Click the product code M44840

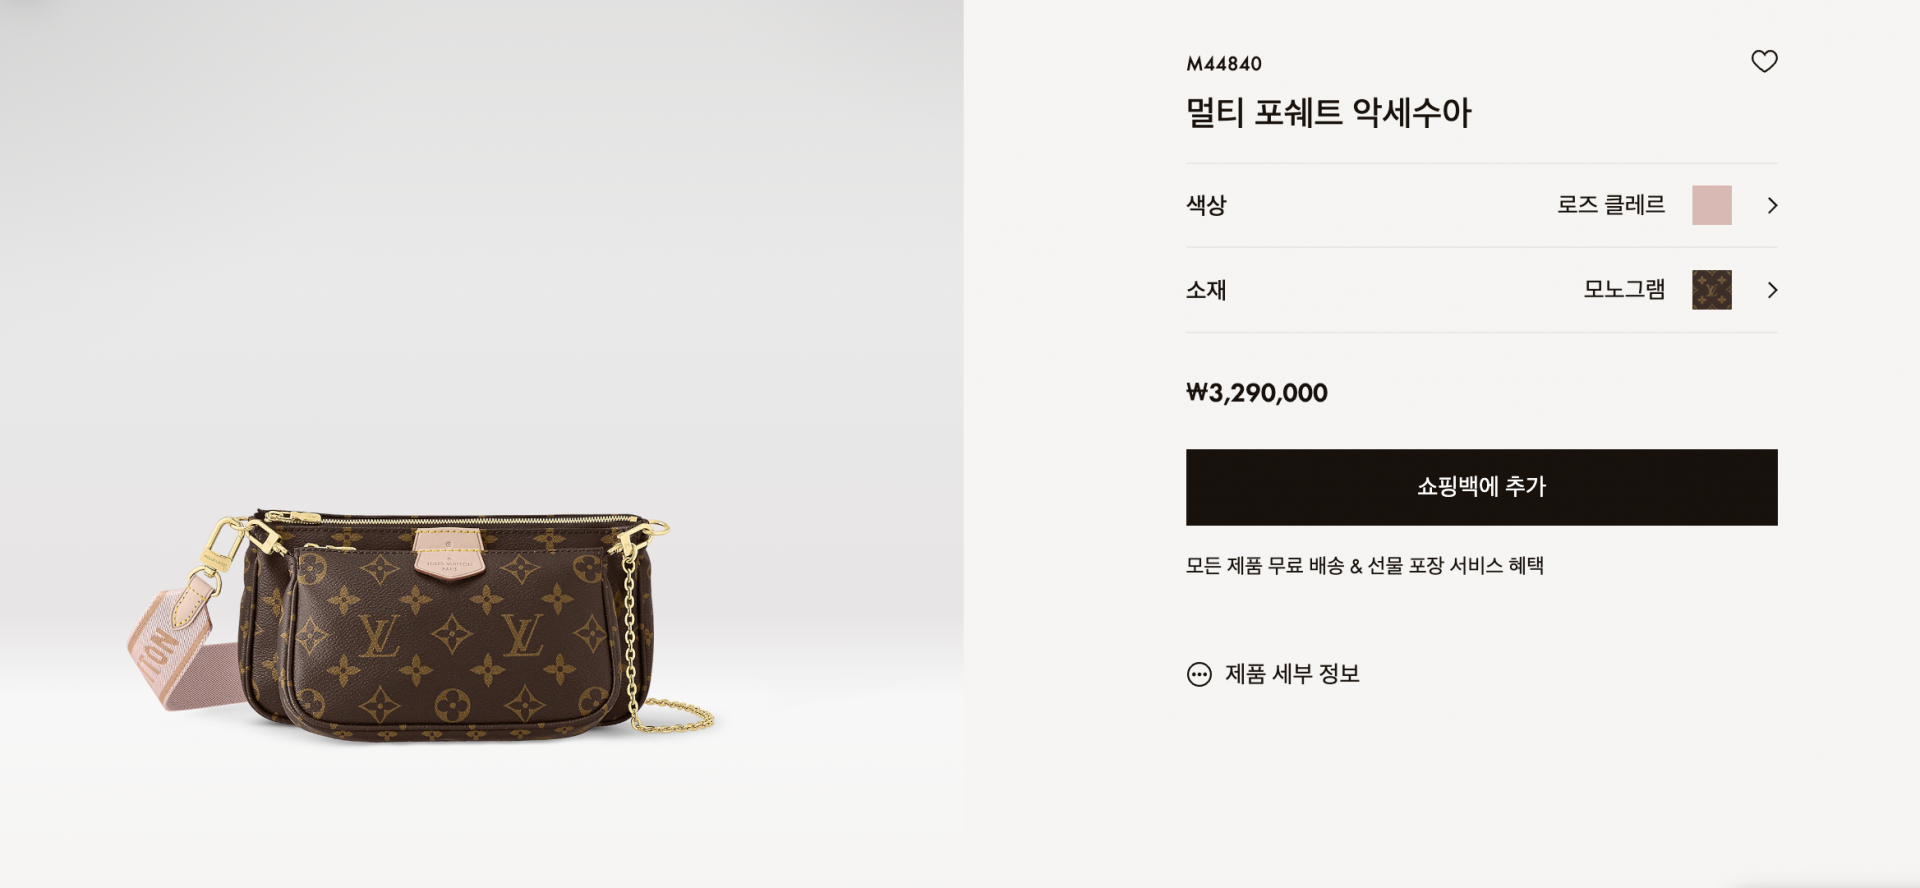(1224, 64)
